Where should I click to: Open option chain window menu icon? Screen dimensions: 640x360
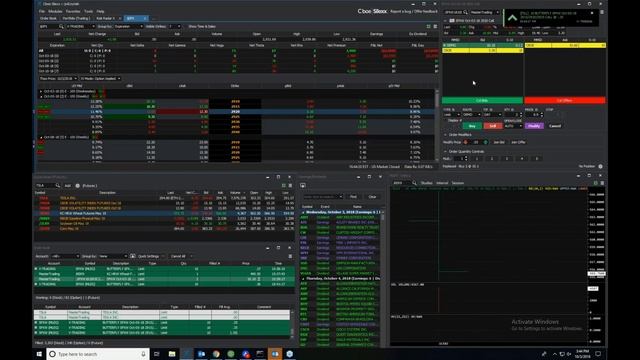pyautogui.click(x=435, y=27)
